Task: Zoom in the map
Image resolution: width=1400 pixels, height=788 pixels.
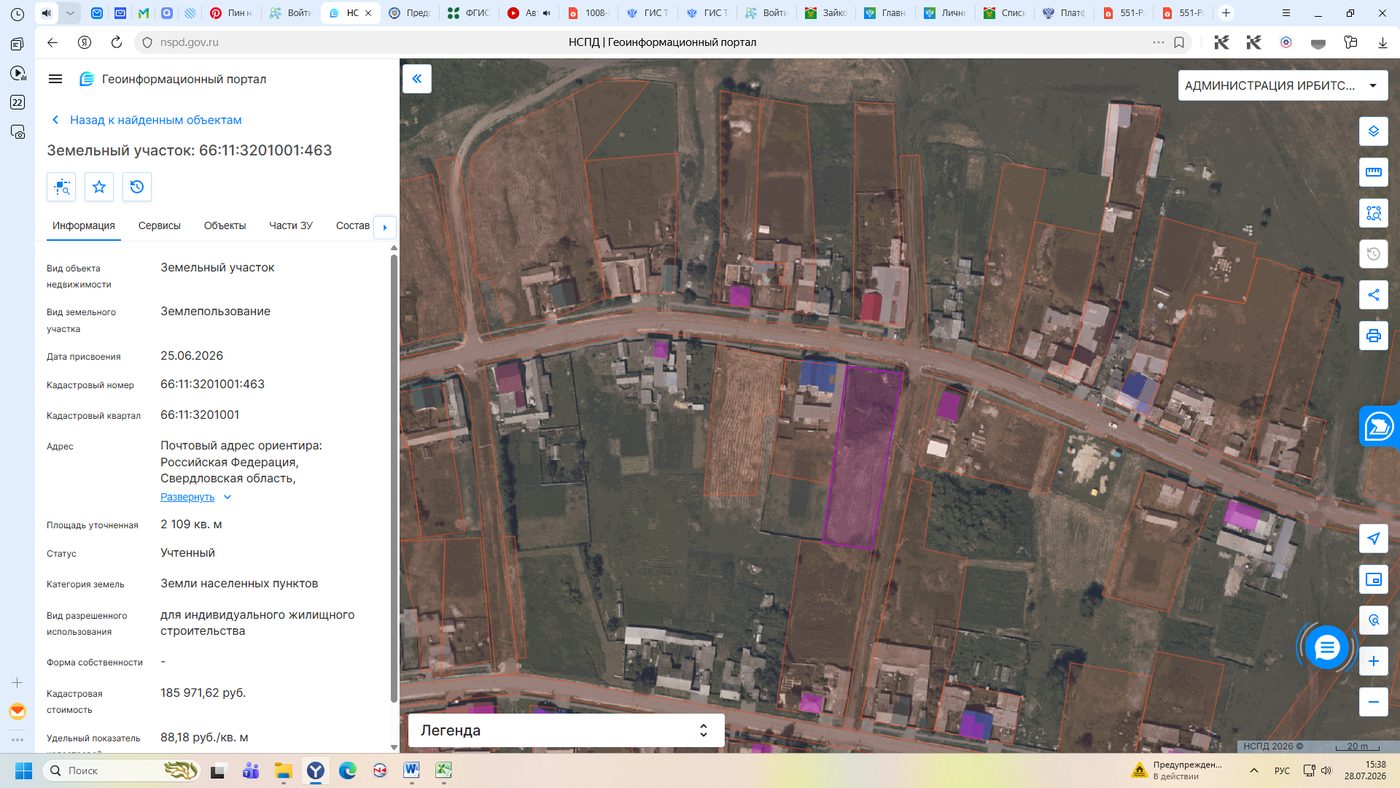Action: 1374,661
